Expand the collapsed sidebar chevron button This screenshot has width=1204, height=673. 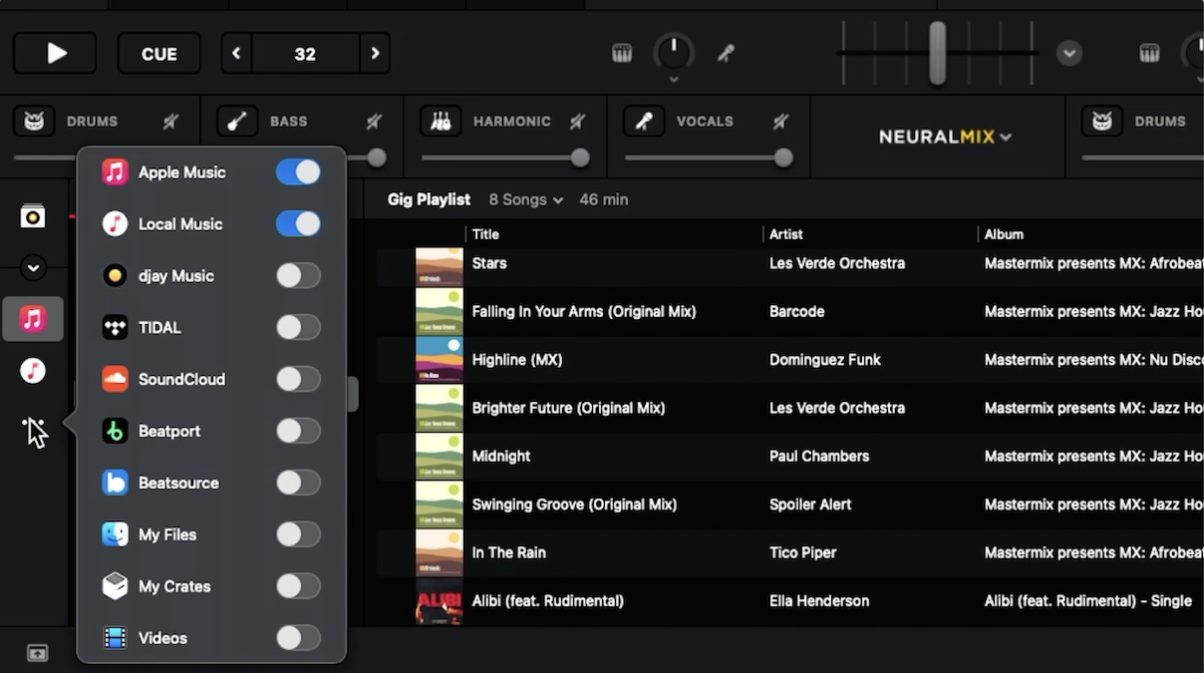33,268
